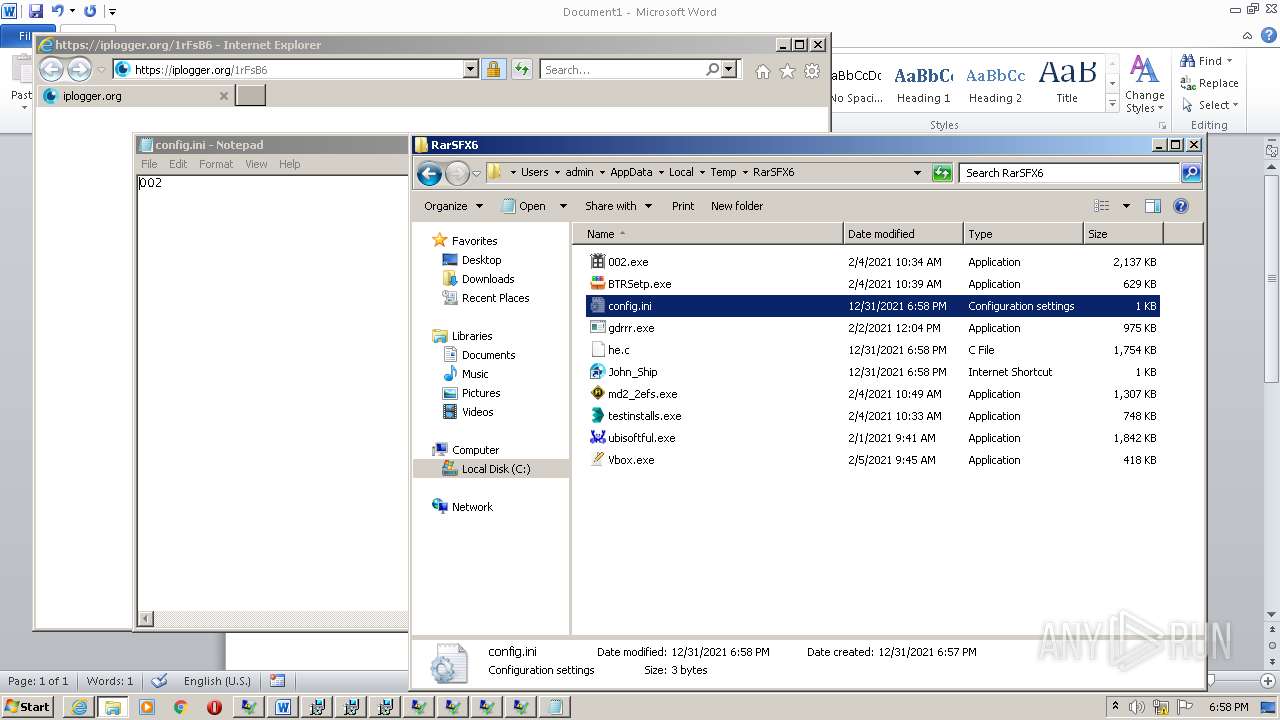Select Vbox.exe application
The height and width of the screenshot is (720, 1280).
631,460
